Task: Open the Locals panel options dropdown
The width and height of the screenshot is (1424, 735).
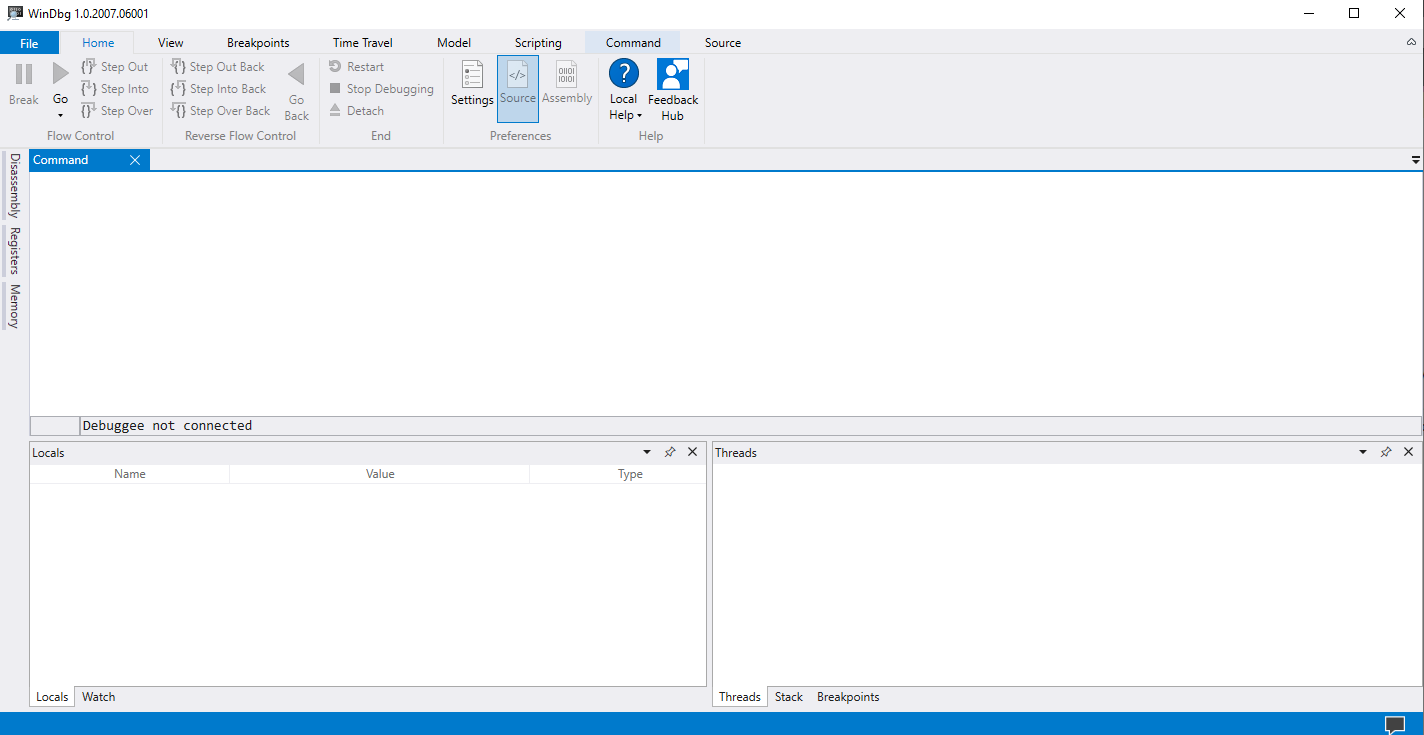Action: click(646, 451)
